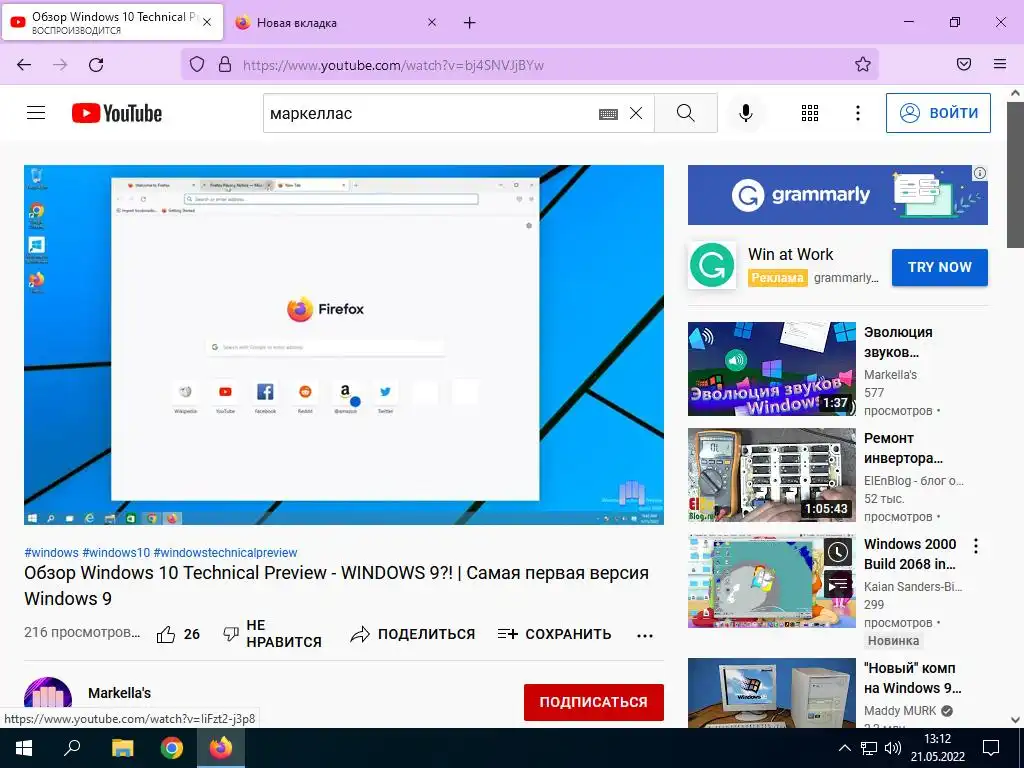Launch Chrome from the taskbar

(x=172, y=748)
